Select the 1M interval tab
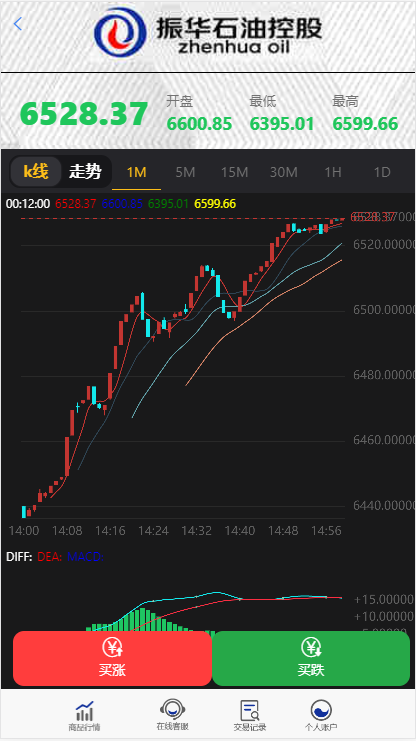 point(136,172)
